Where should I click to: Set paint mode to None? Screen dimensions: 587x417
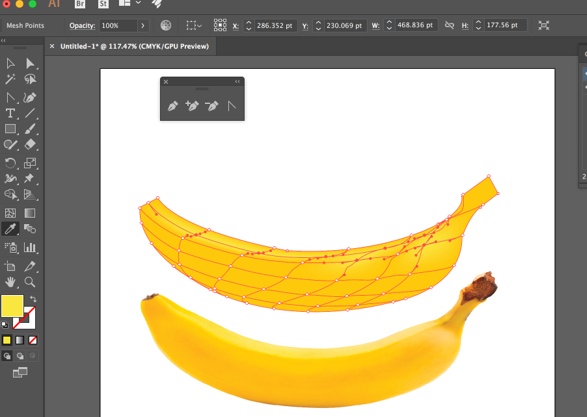point(33,340)
